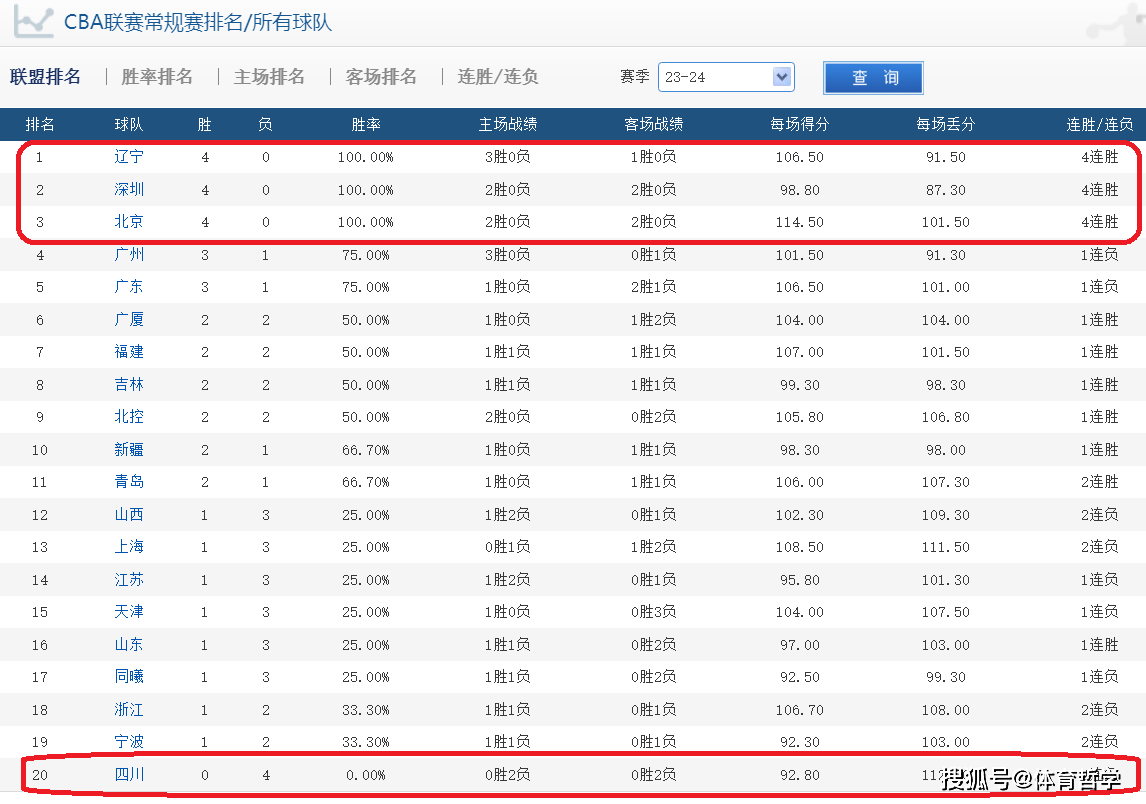Click 新疆's win rate 66.70%
Viewport: 1146px width, 804px height.
tap(365, 450)
